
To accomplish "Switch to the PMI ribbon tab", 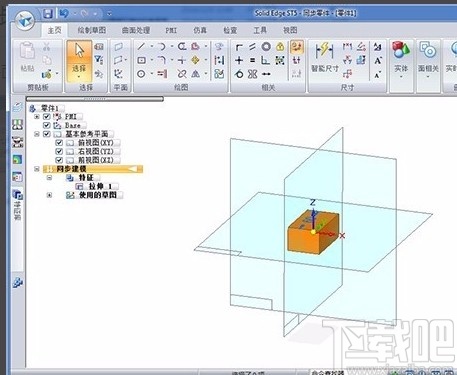I will [171, 30].
